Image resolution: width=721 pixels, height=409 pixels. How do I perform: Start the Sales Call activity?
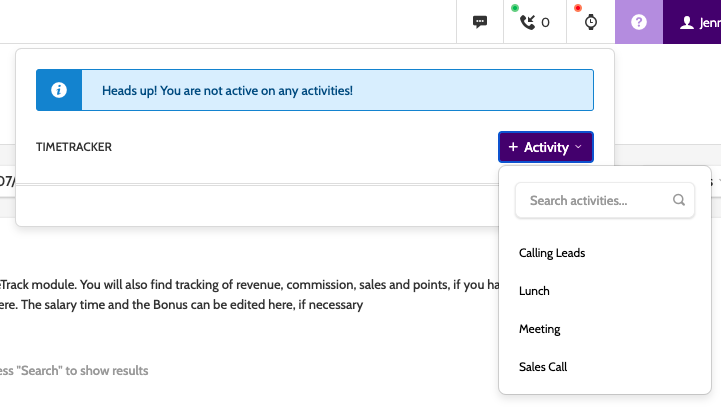[x=543, y=367]
